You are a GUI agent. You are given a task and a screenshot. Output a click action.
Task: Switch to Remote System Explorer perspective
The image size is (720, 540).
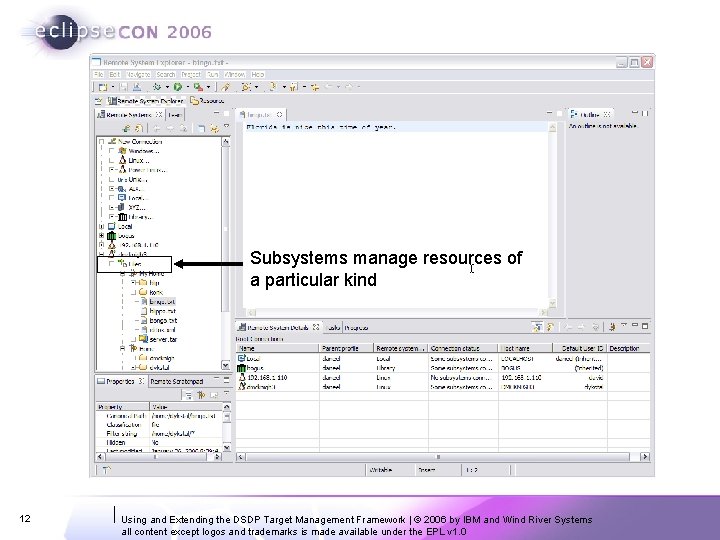click(x=145, y=101)
